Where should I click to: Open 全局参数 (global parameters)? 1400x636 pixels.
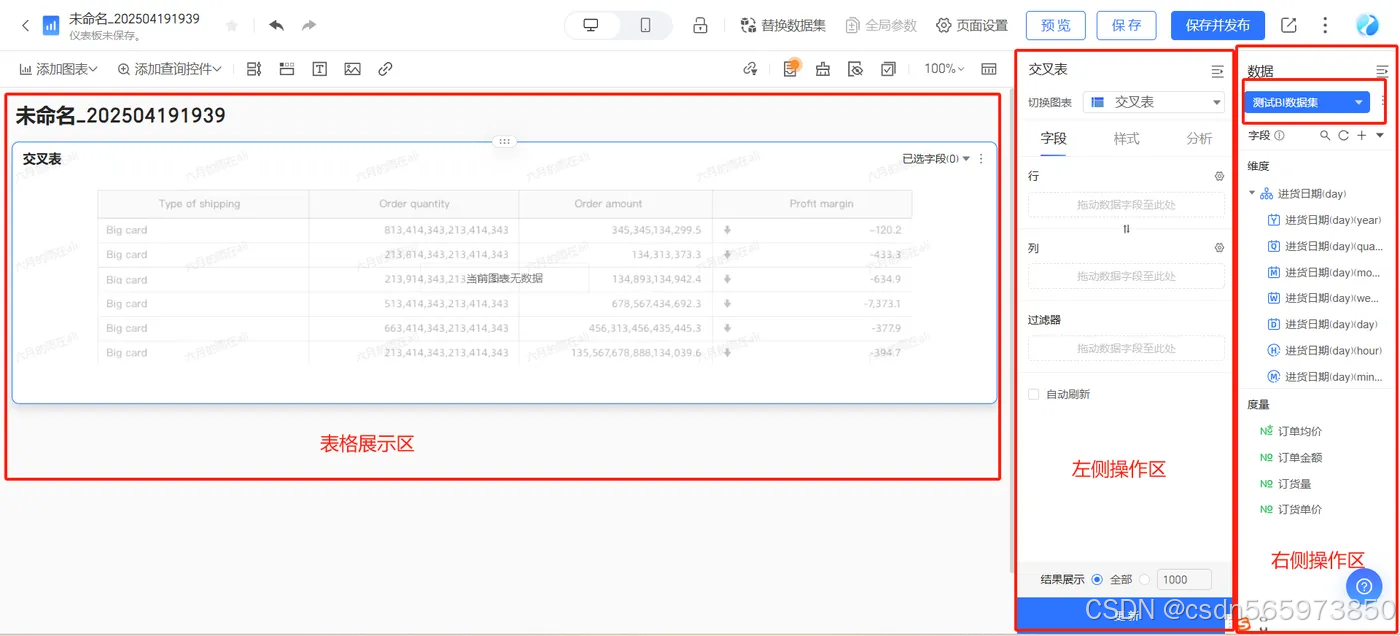click(881, 25)
